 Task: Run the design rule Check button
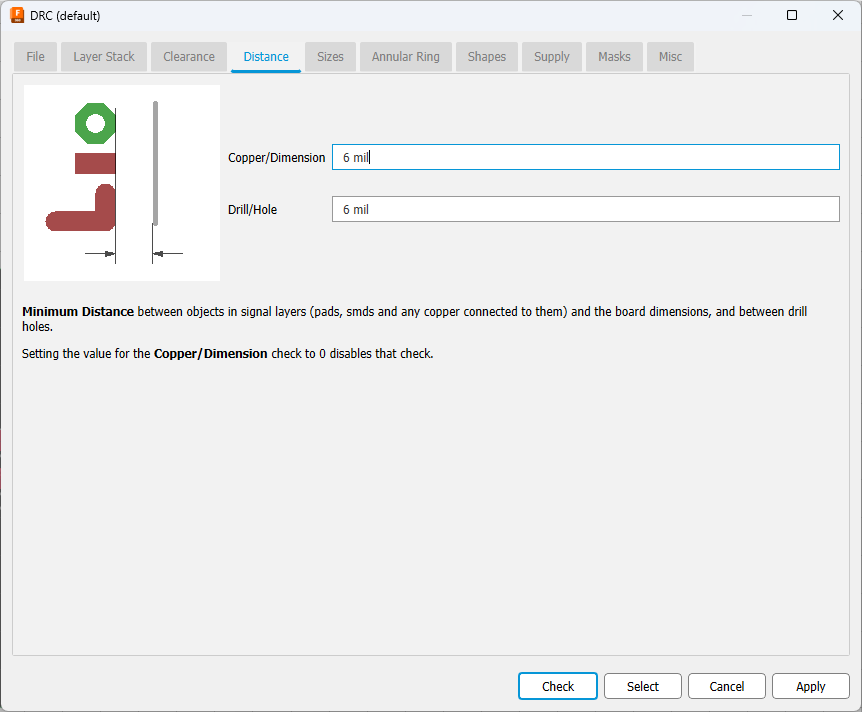[x=558, y=686]
